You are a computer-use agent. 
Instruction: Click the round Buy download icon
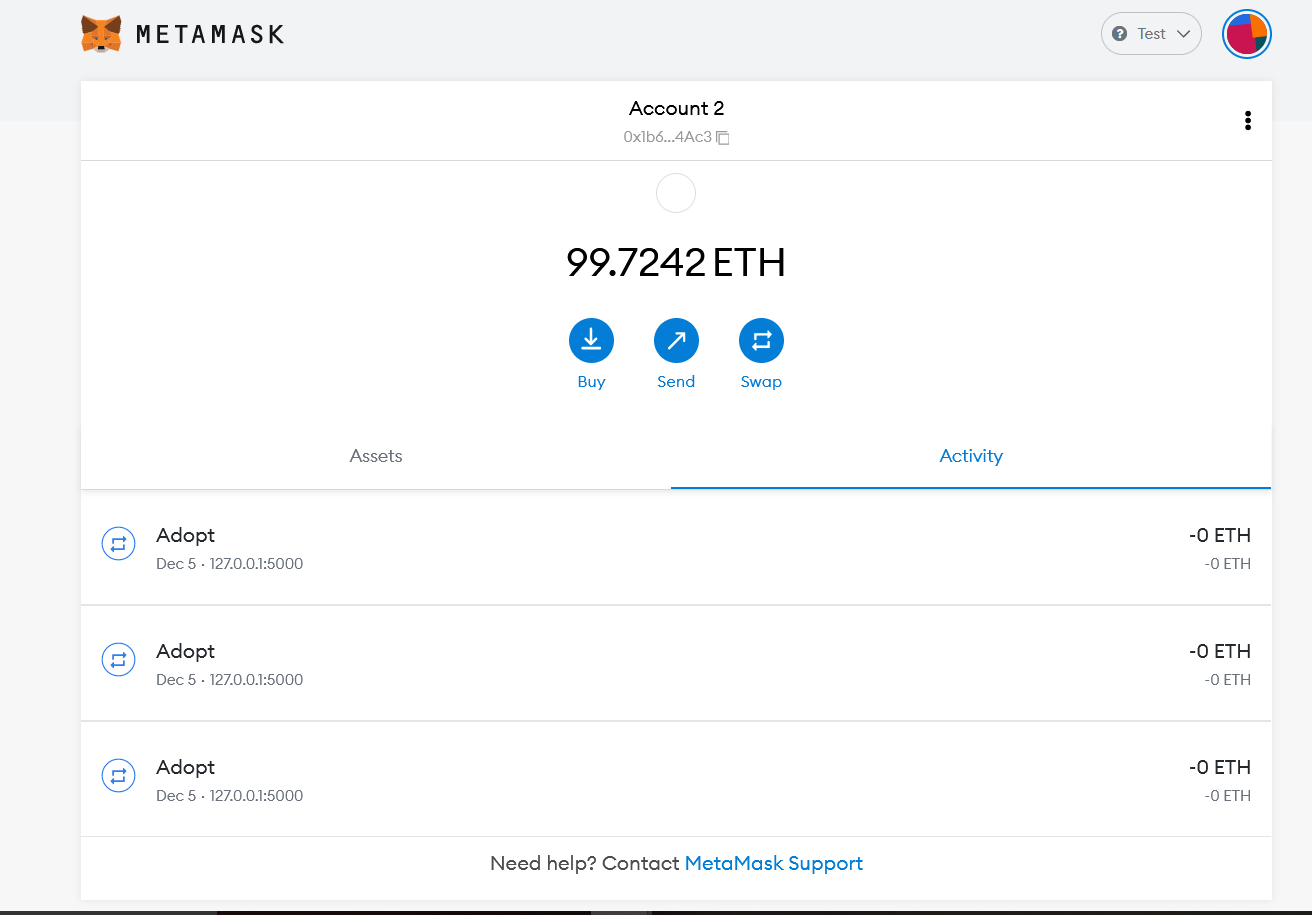pos(591,341)
